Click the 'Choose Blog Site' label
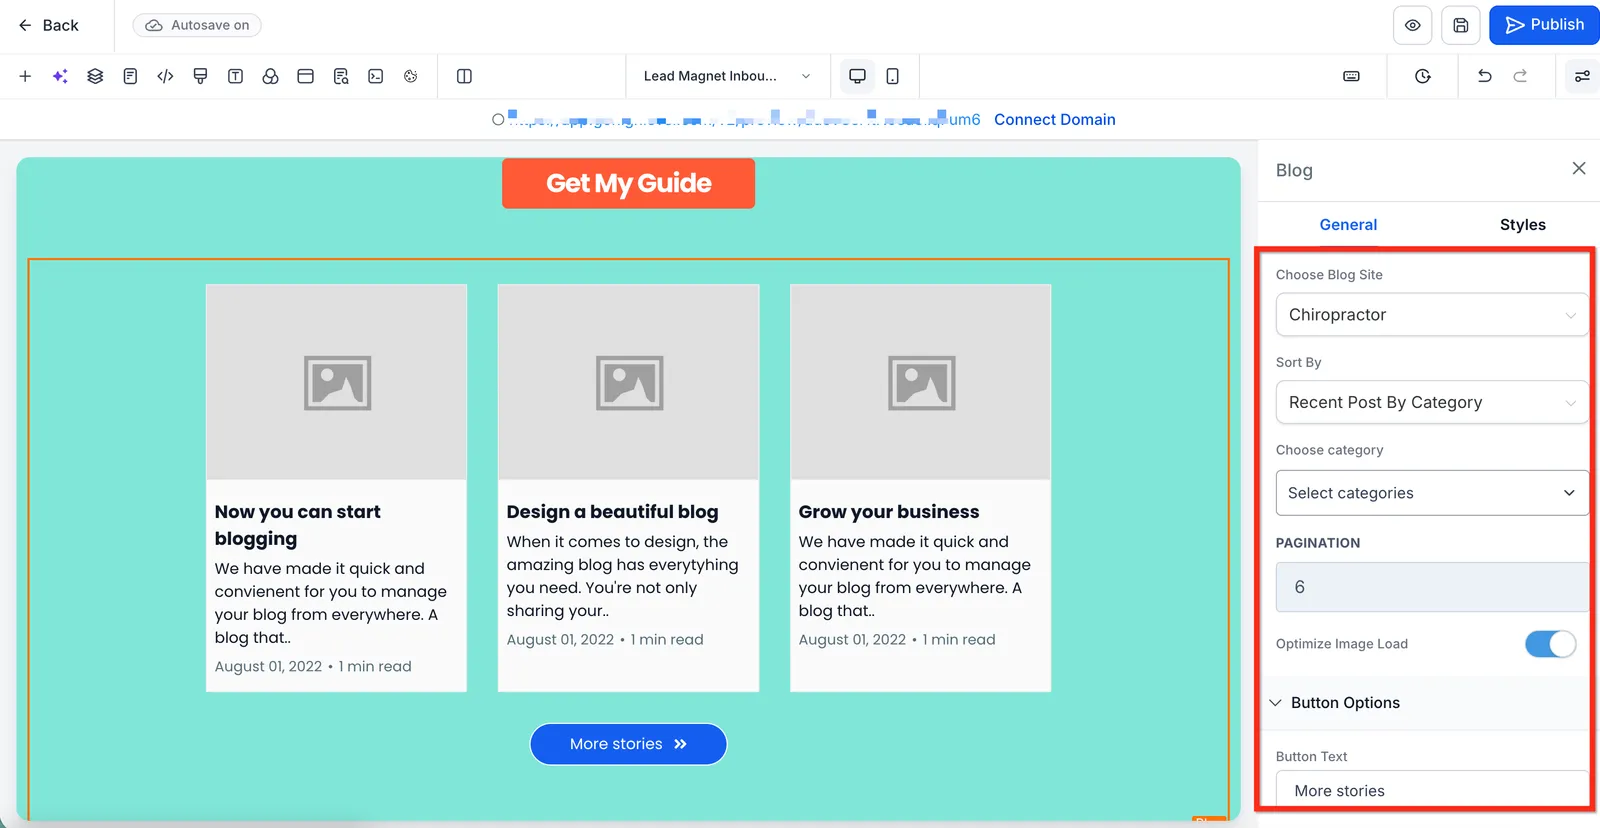The width and height of the screenshot is (1600, 828). 1329,275
